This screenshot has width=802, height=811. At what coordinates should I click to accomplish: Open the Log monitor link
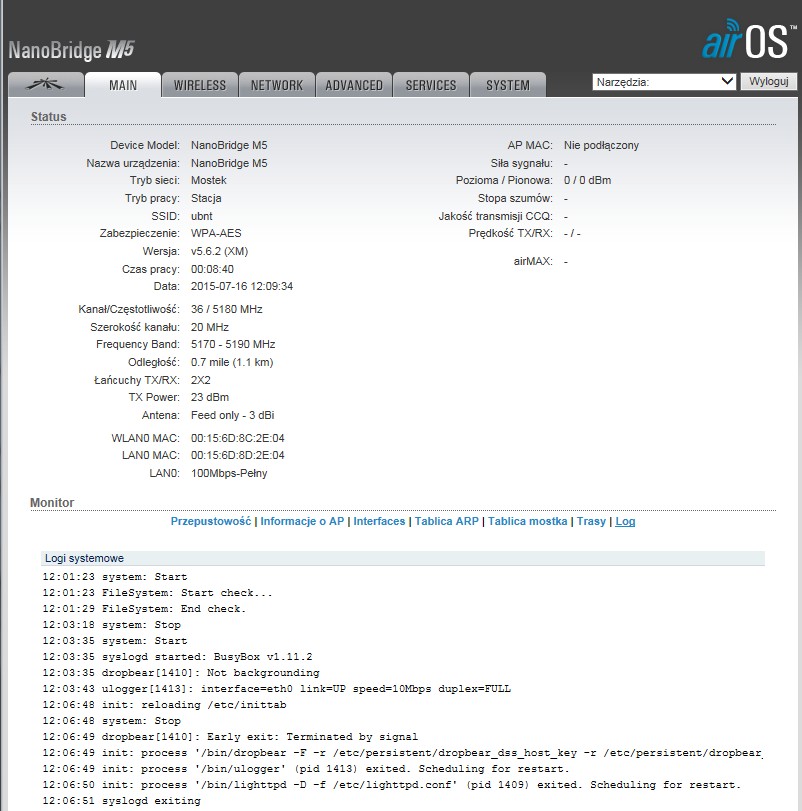click(x=625, y=521)
